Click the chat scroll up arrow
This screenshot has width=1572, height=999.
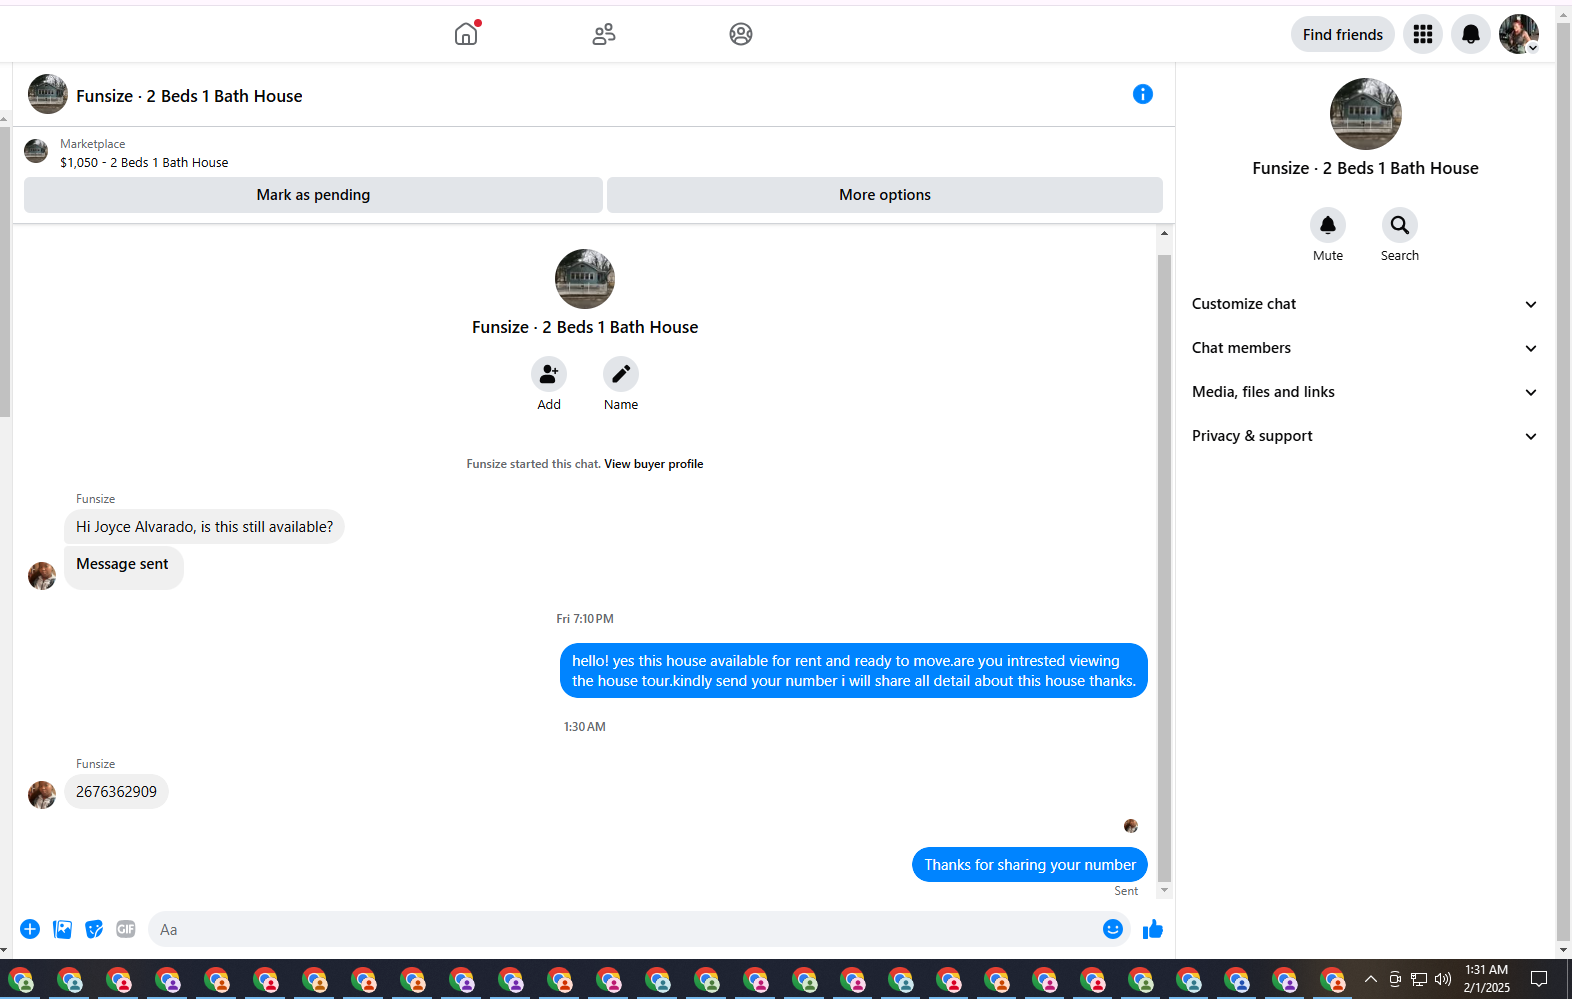pos(1164,233)
